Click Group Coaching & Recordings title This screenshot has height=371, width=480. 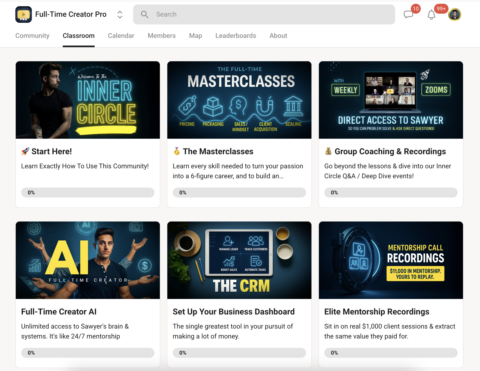pos(390,151)
